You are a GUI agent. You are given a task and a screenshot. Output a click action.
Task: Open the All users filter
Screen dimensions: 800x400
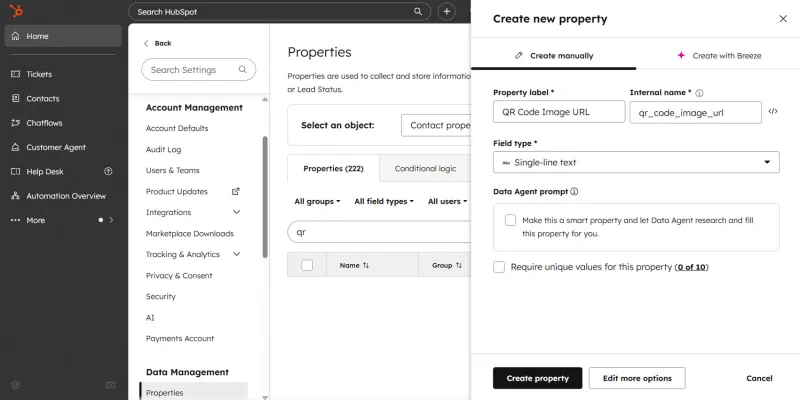coord(447,202)
